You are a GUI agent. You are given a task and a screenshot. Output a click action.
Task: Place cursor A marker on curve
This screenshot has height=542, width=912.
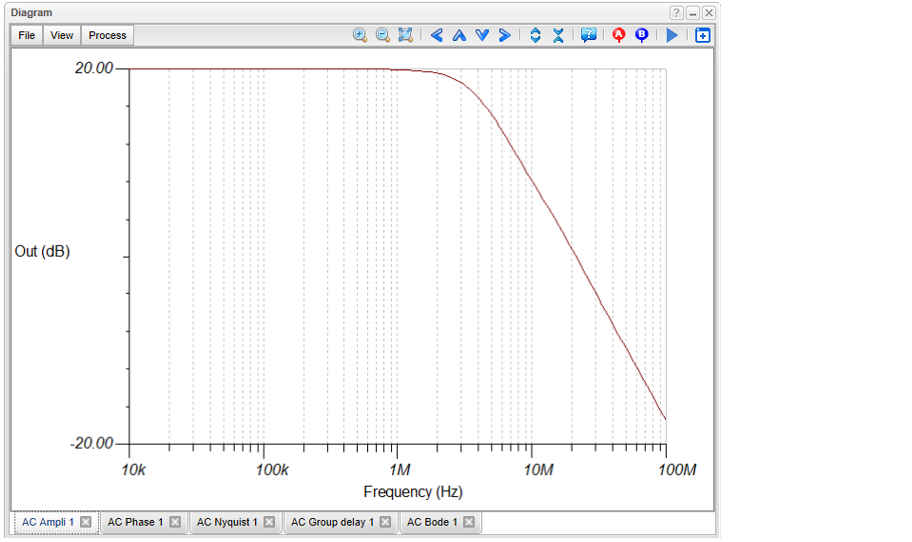click(619, 35)
